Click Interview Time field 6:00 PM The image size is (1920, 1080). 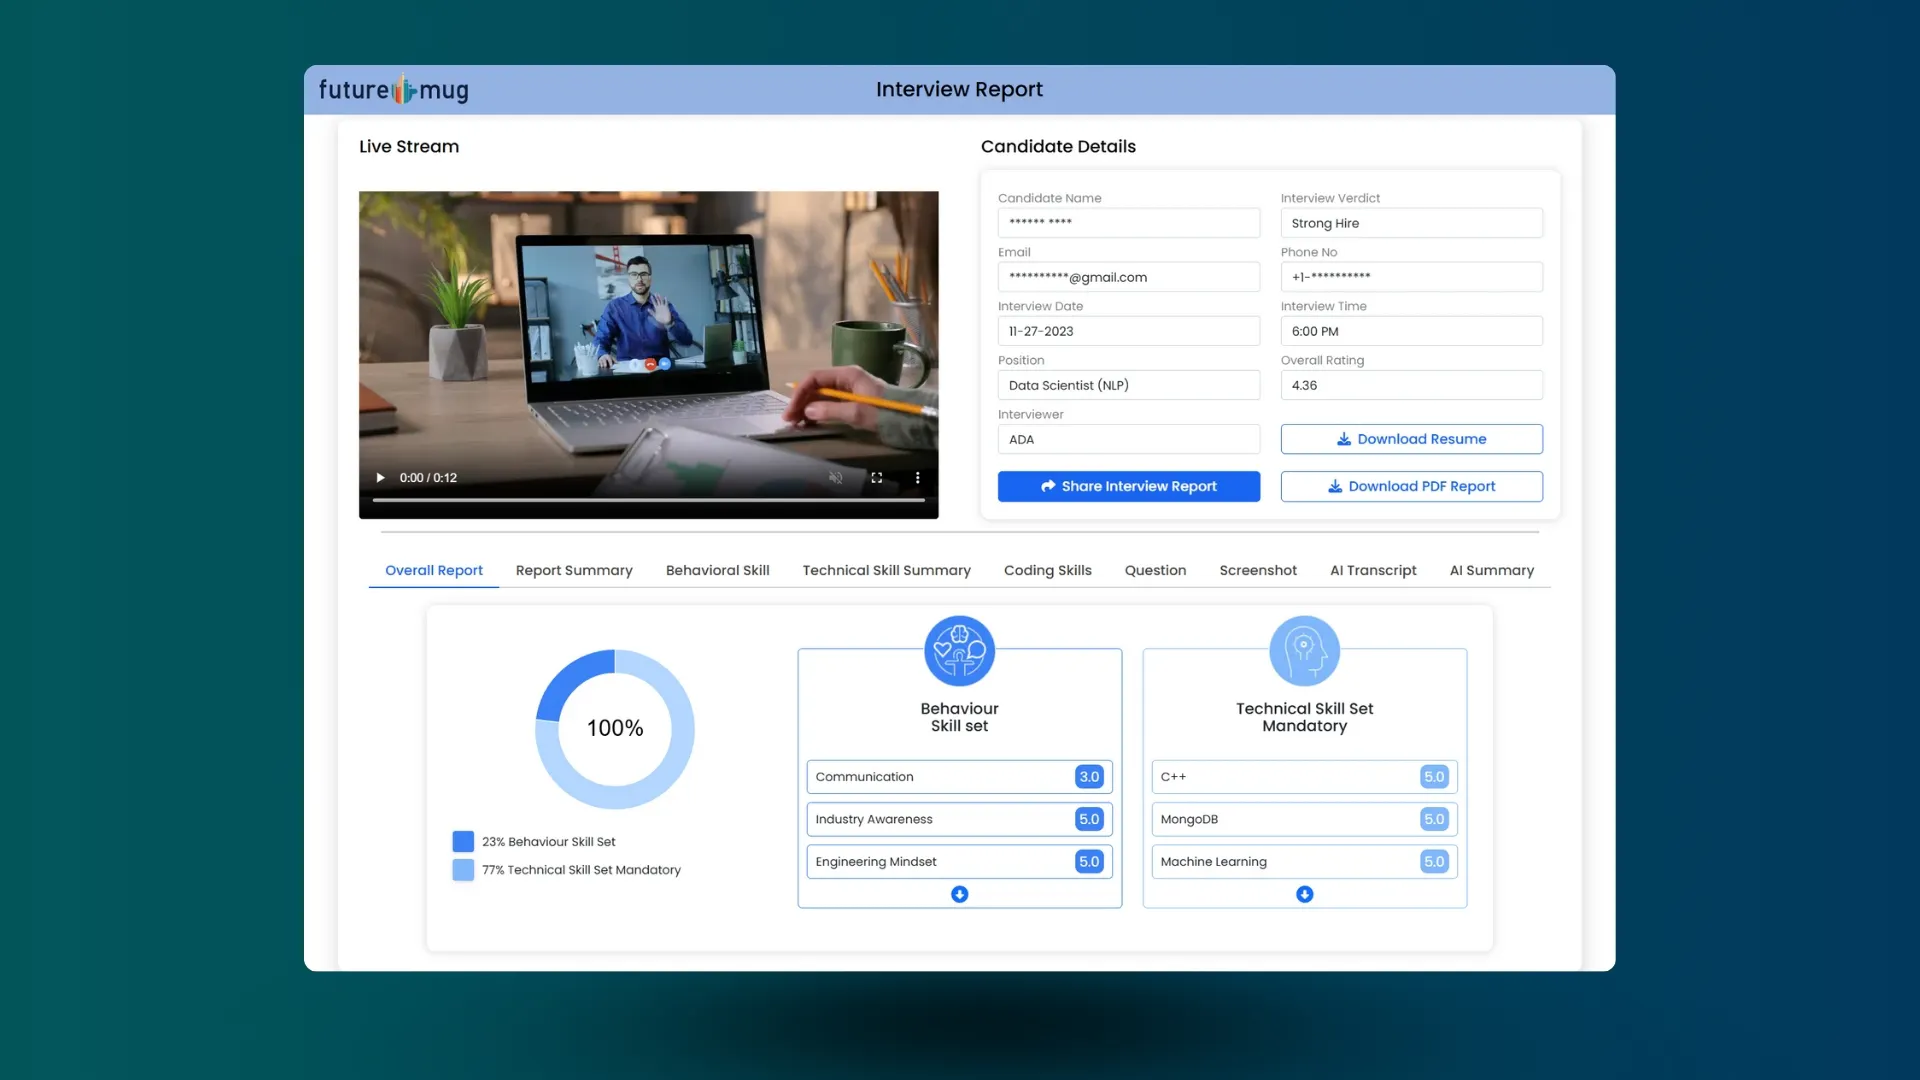(1411, 331)
